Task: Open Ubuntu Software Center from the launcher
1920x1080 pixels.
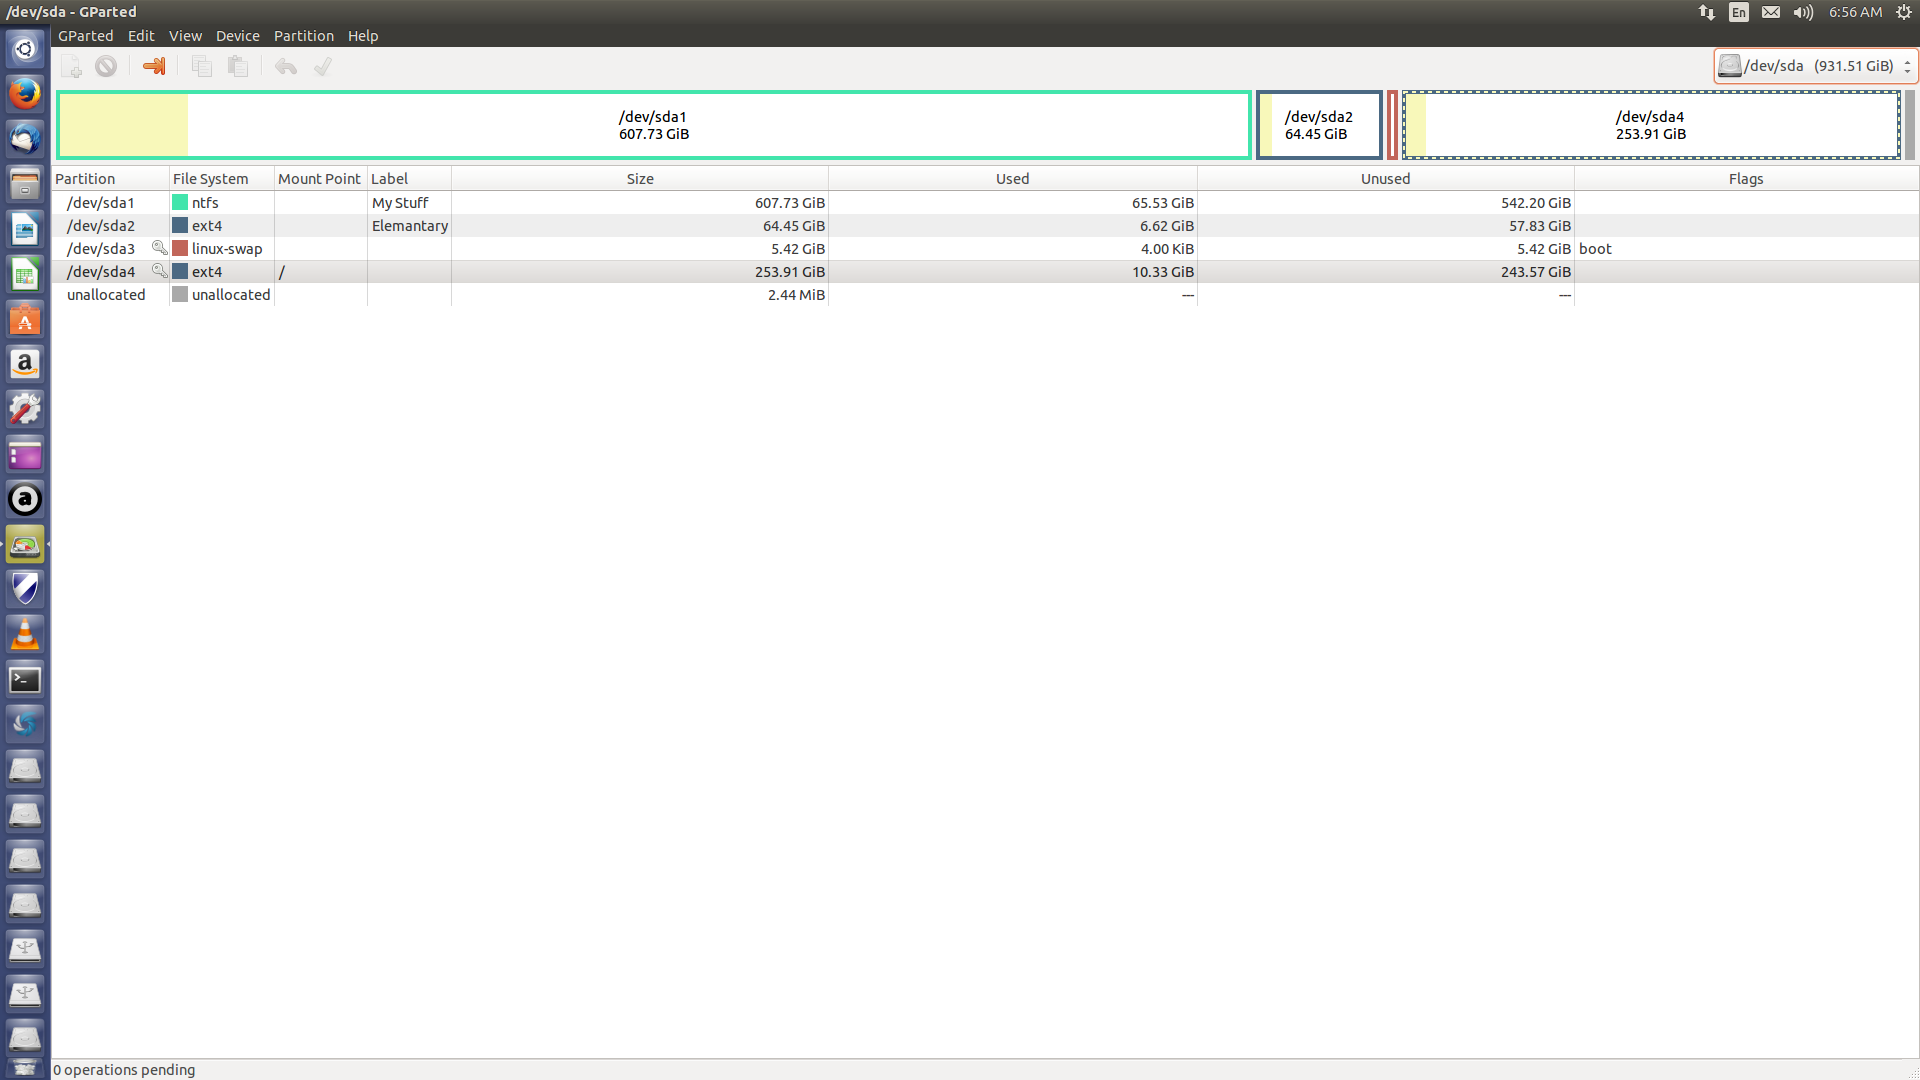Action: pos(25,320)
